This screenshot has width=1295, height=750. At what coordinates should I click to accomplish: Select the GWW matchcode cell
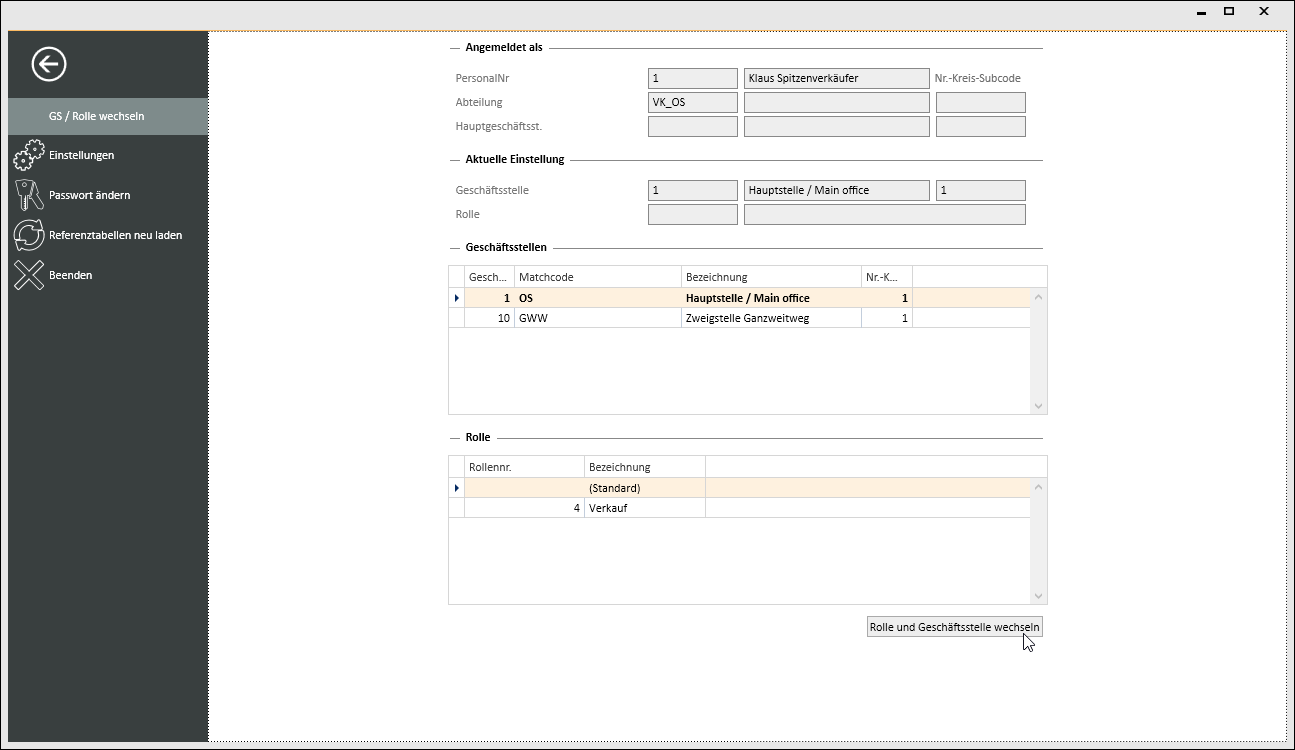click(x=598, y=318)
